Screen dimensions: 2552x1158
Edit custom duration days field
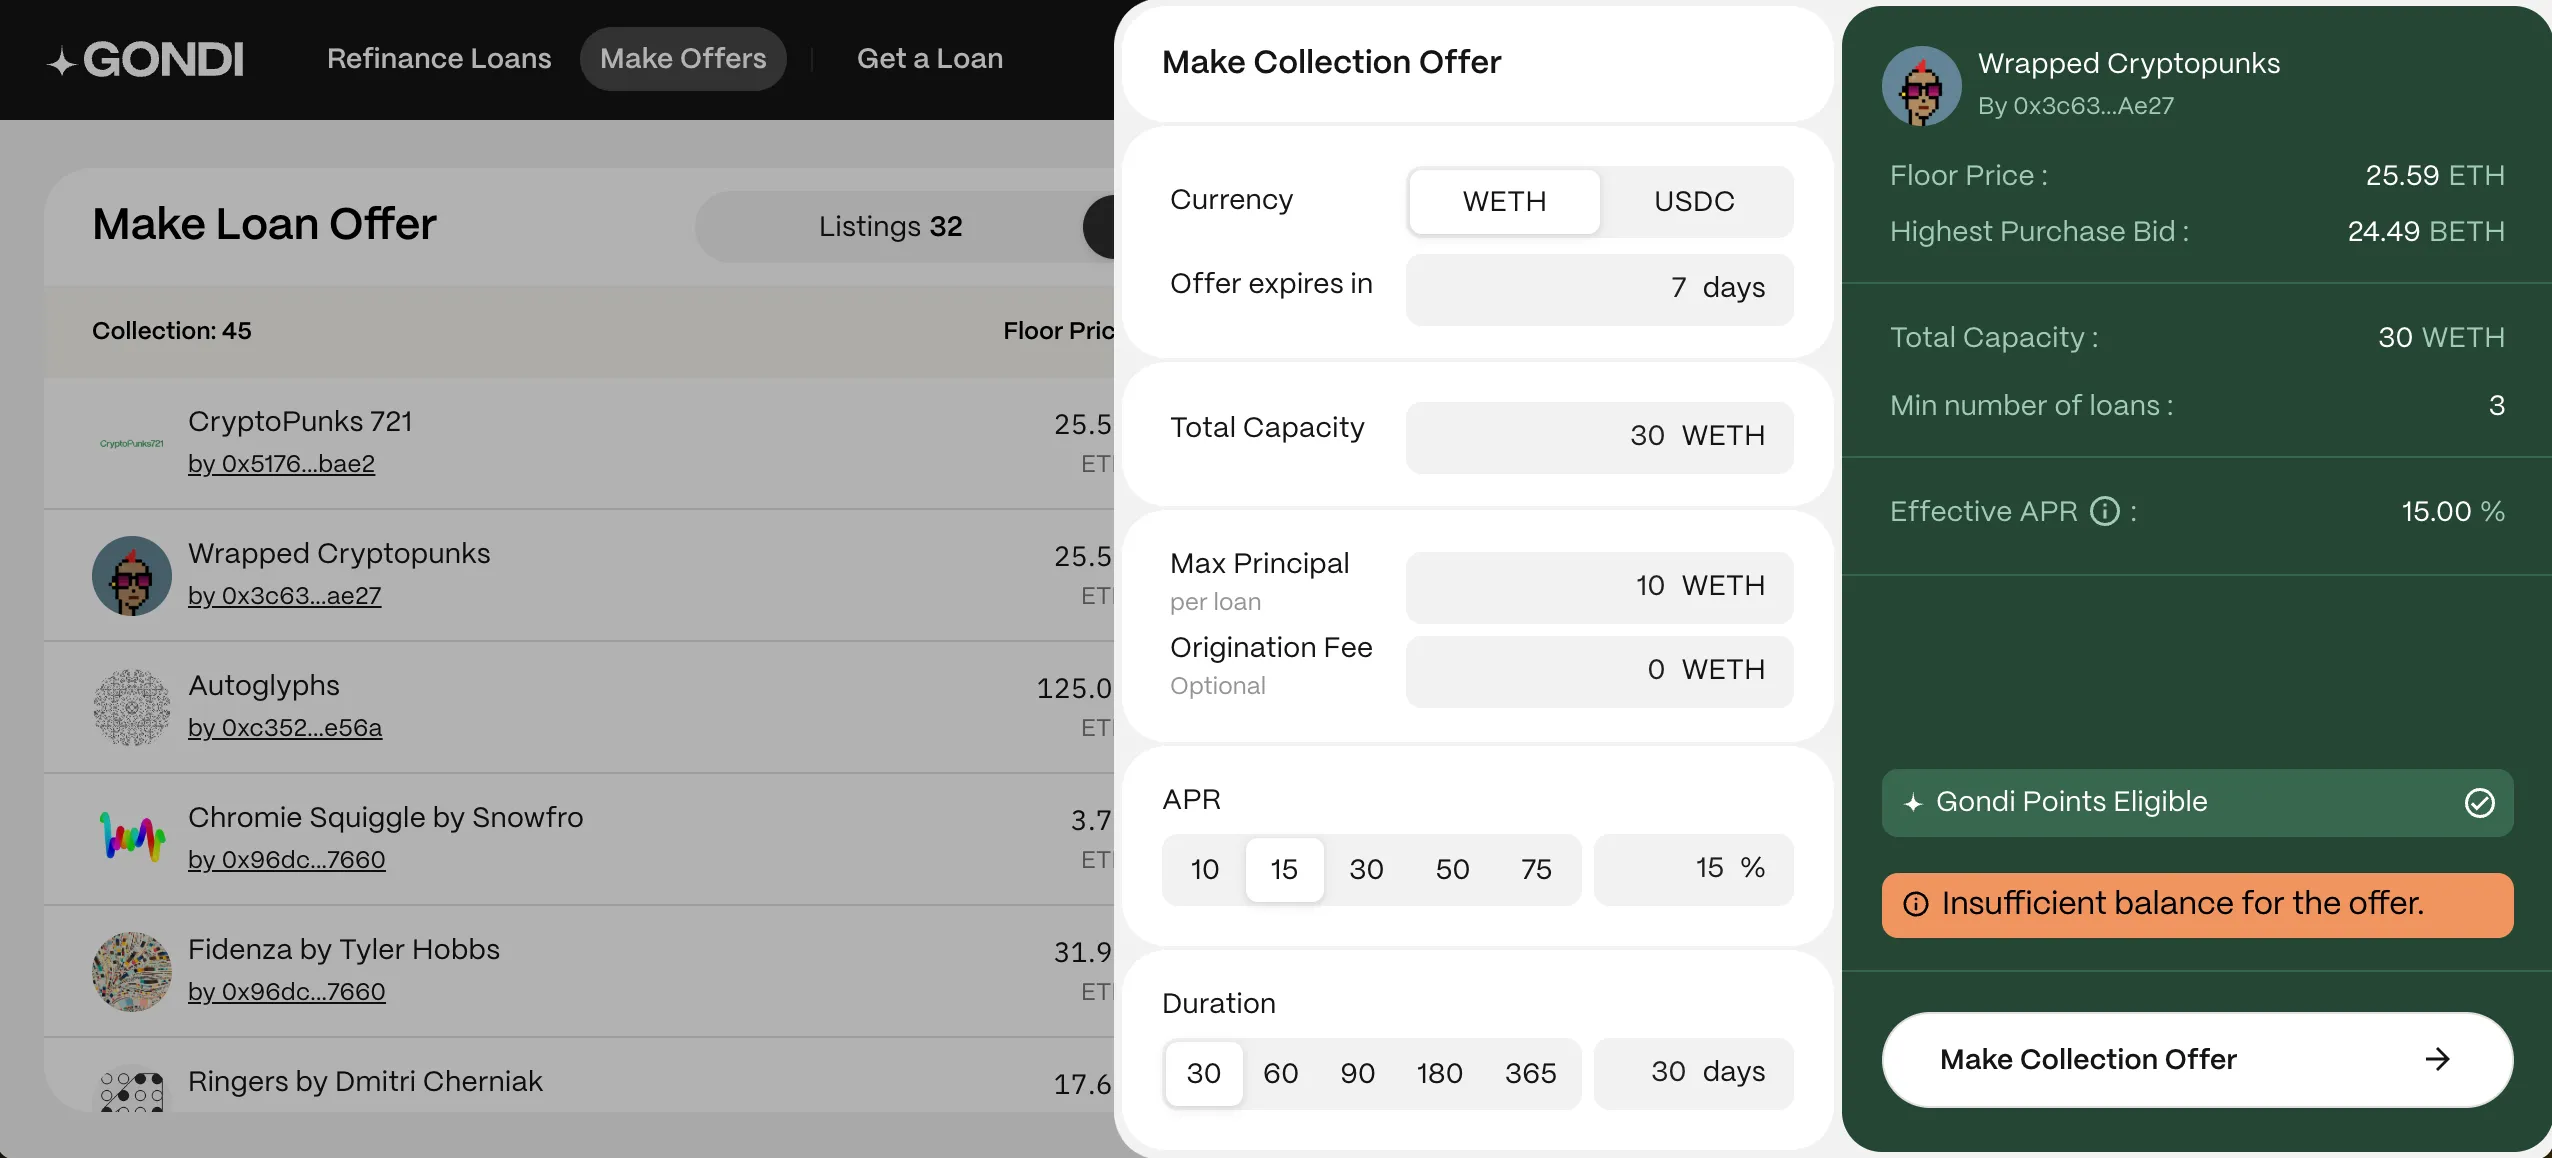click(x=1693, y=1073)
